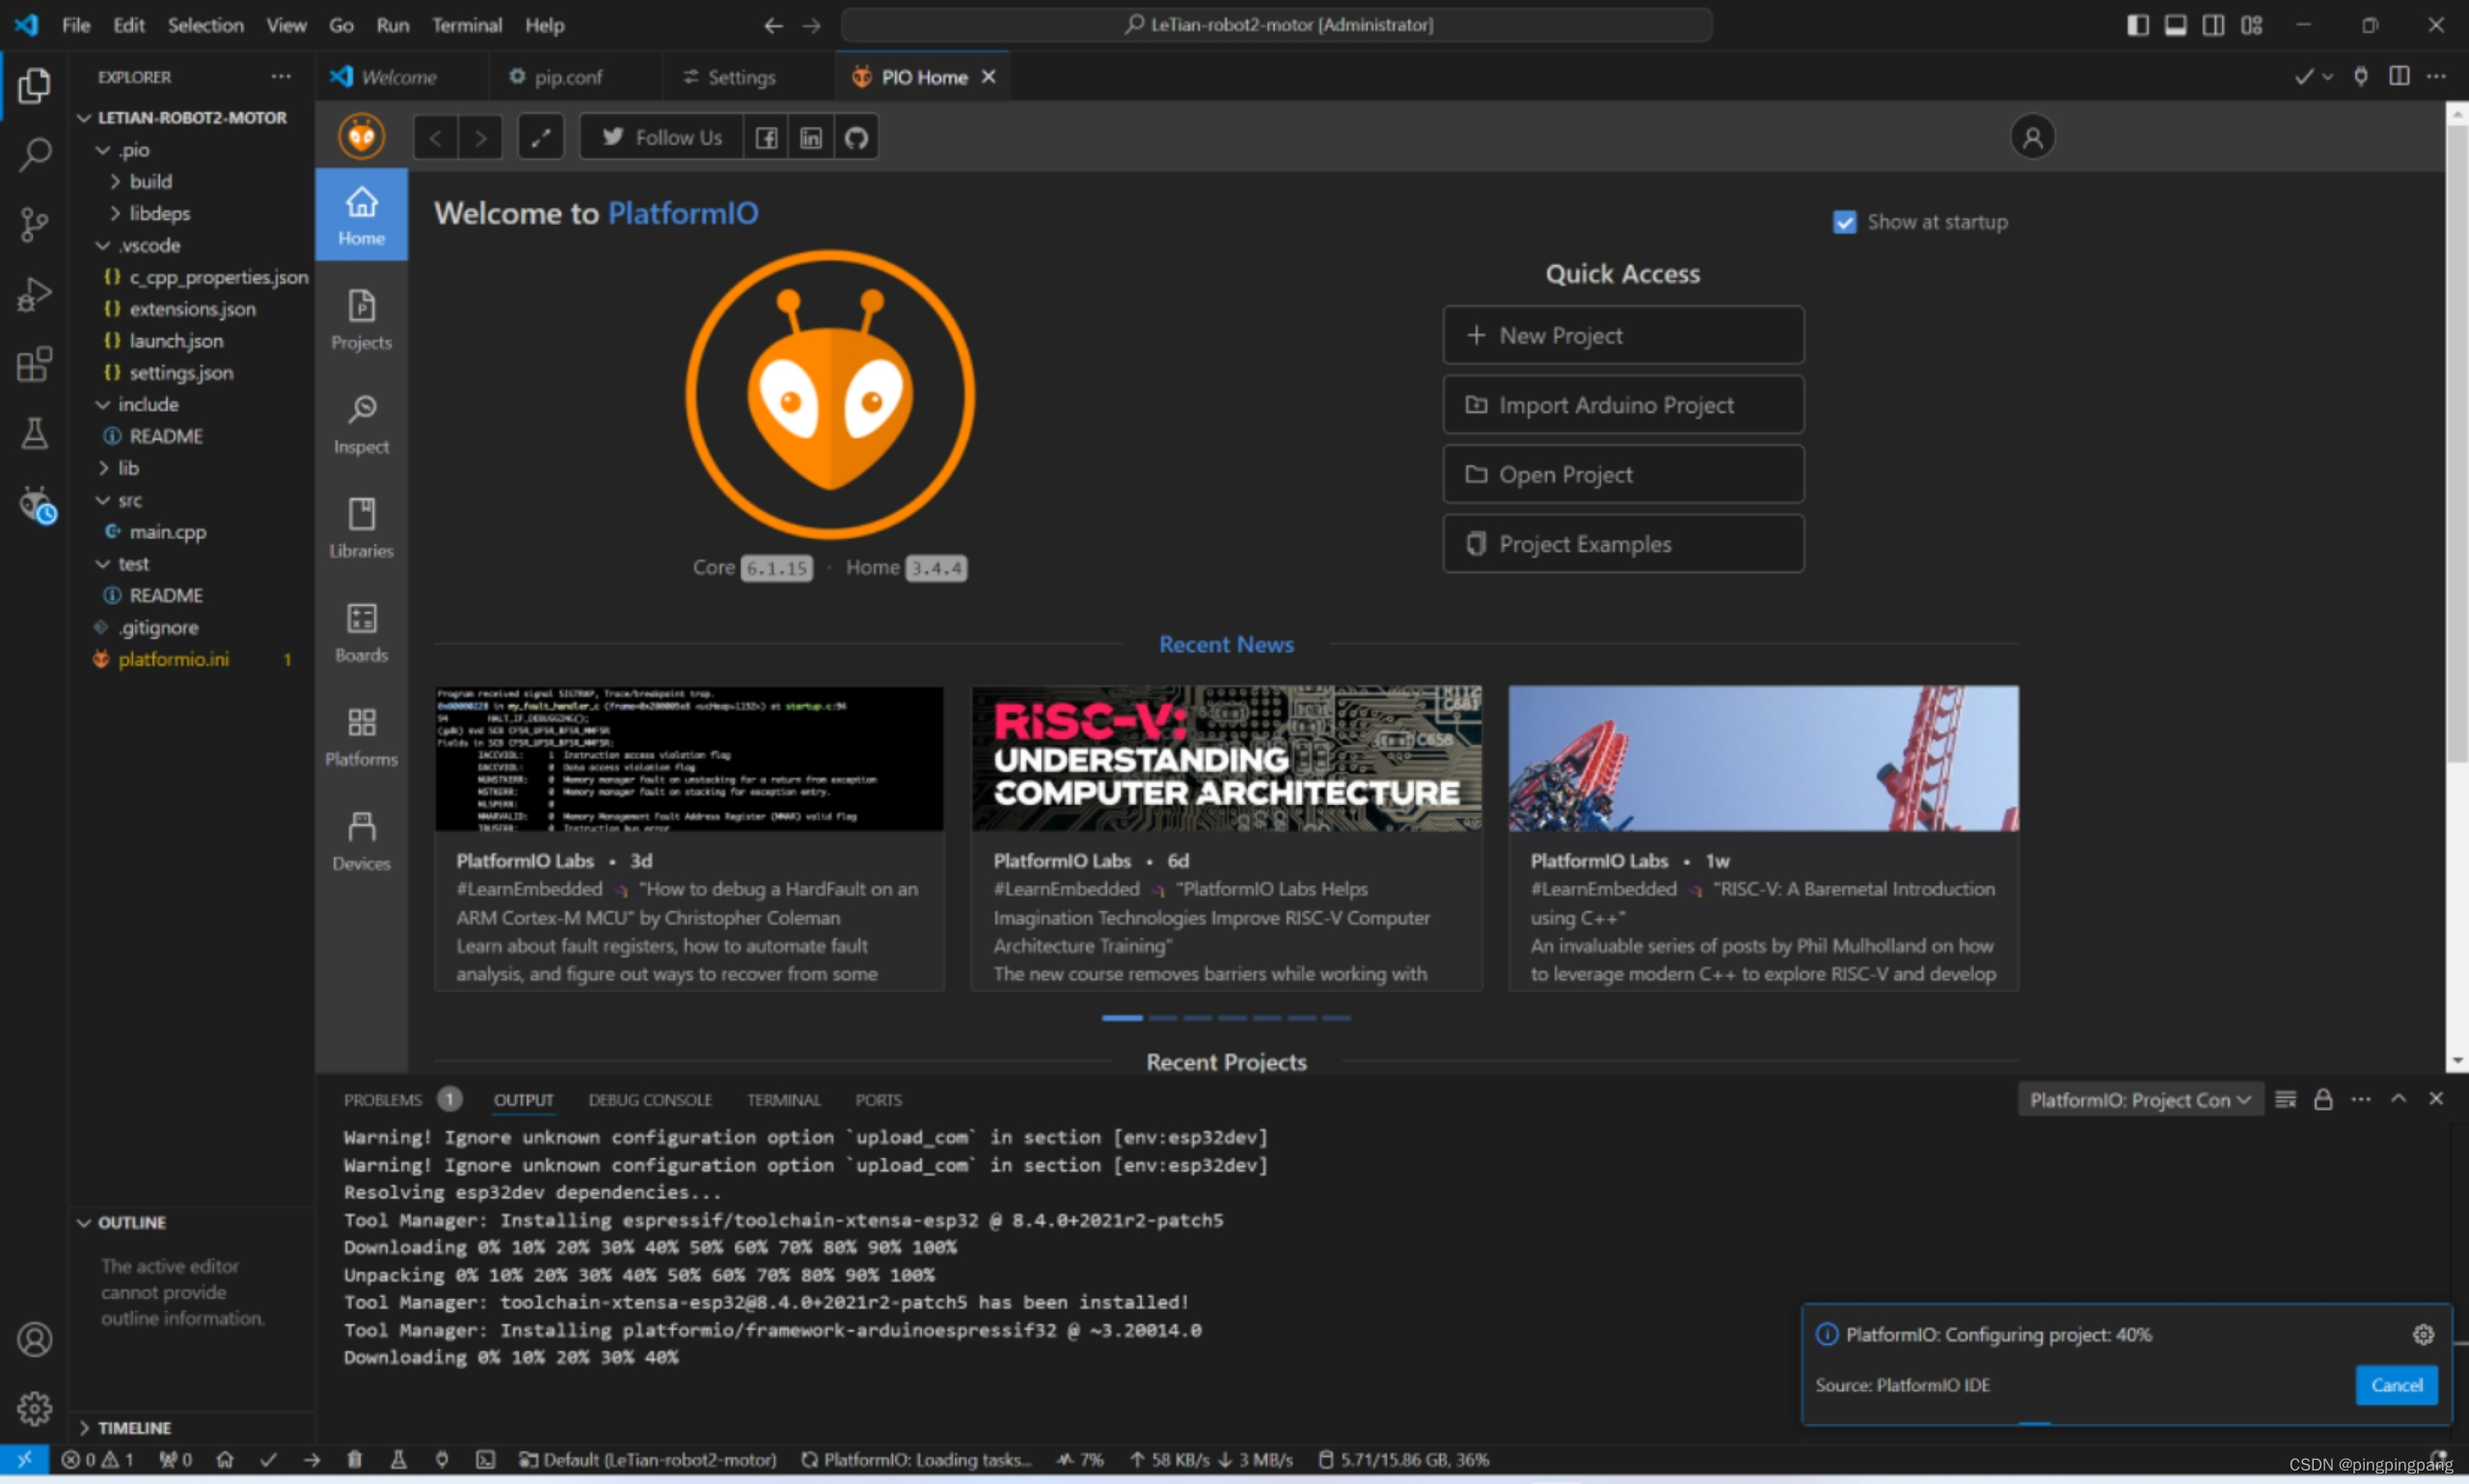The width and height of the screenshot is (2469, 1484).
Task: Click the PIO Home back arrow
Action: click(436, 138)
